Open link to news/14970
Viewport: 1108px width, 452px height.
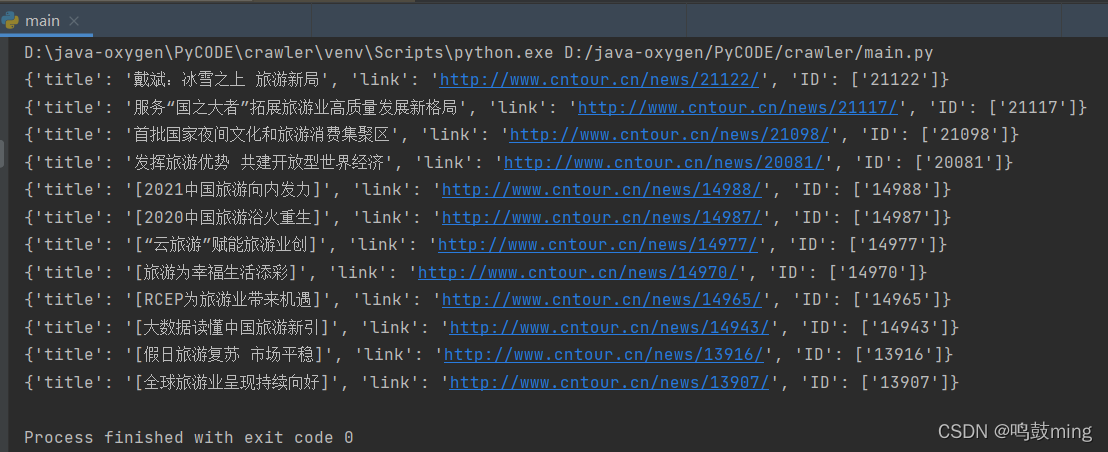pos(578,273)
